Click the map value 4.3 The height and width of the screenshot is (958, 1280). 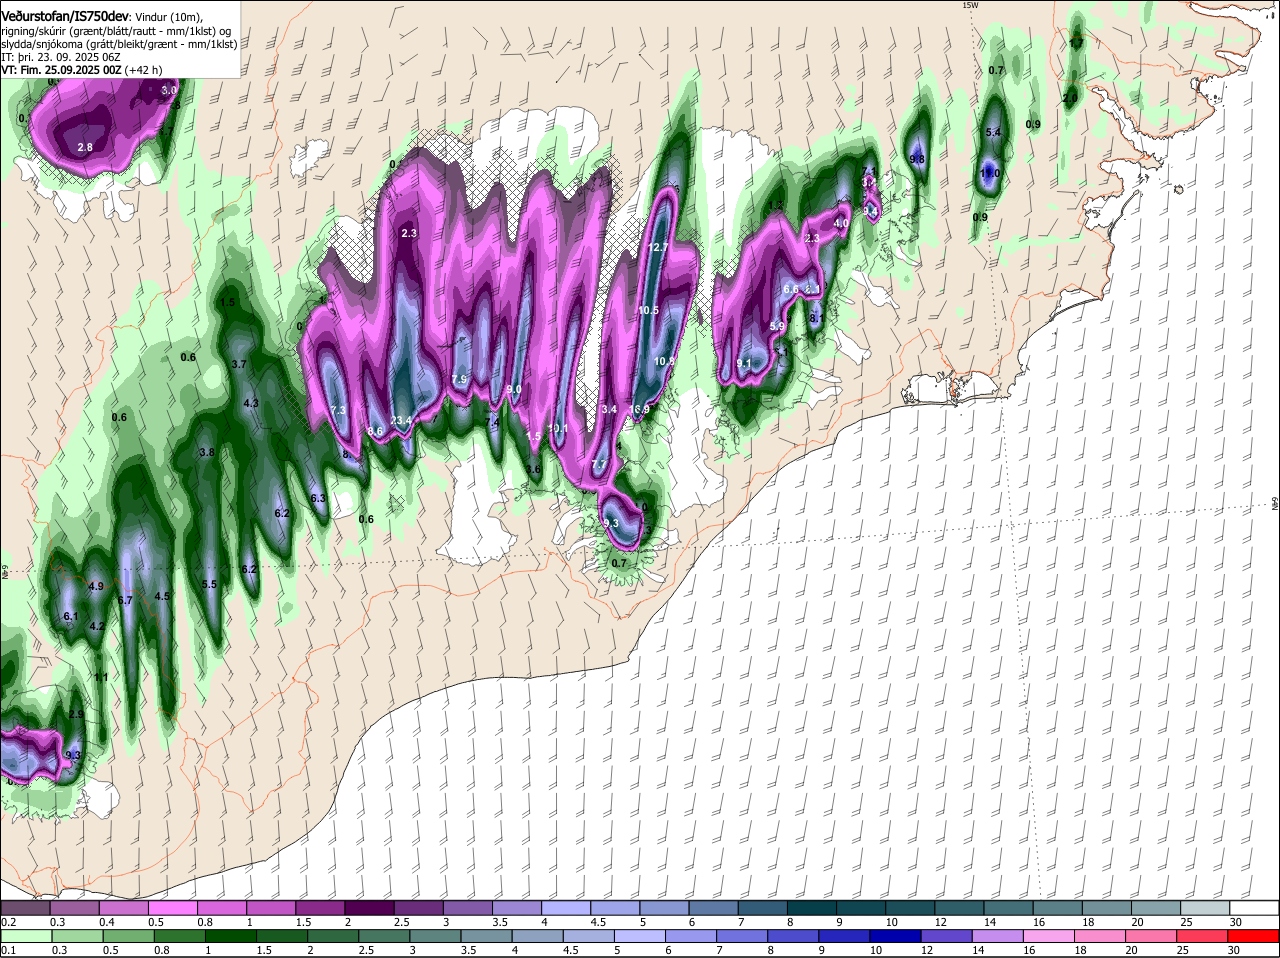pos(251,403)
